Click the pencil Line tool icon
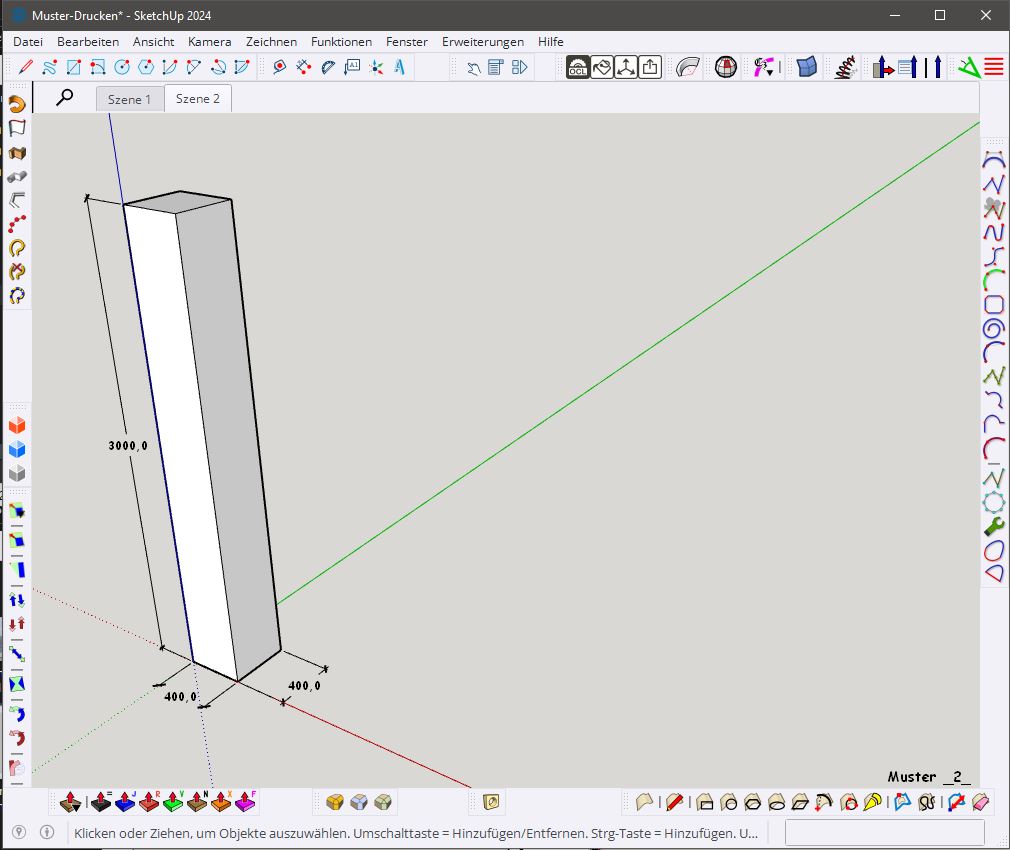This screenshot has height=850, width=1010. pos(25,67)
